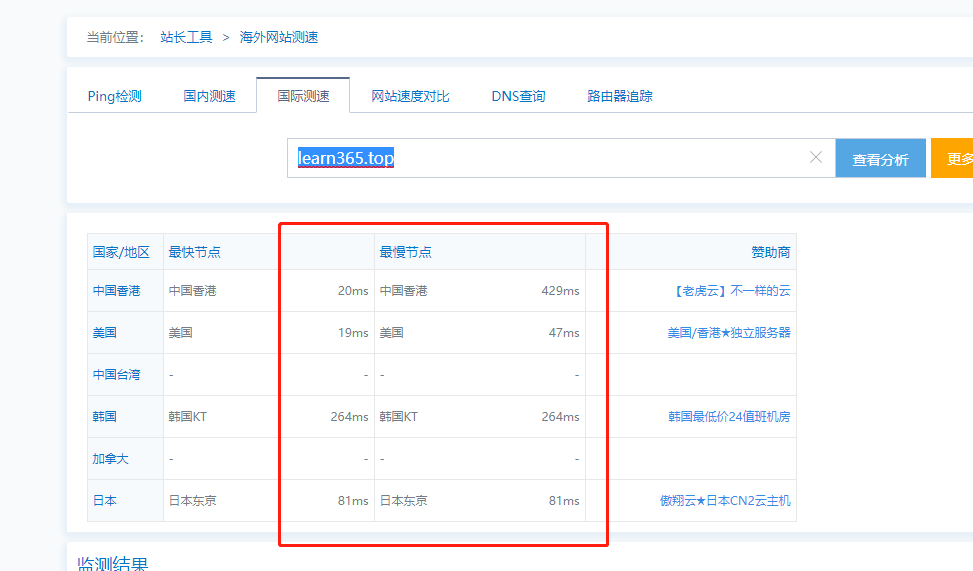Click the 最快节点 column header
Viewport: 973px width, 571px height.
[194, 252]
